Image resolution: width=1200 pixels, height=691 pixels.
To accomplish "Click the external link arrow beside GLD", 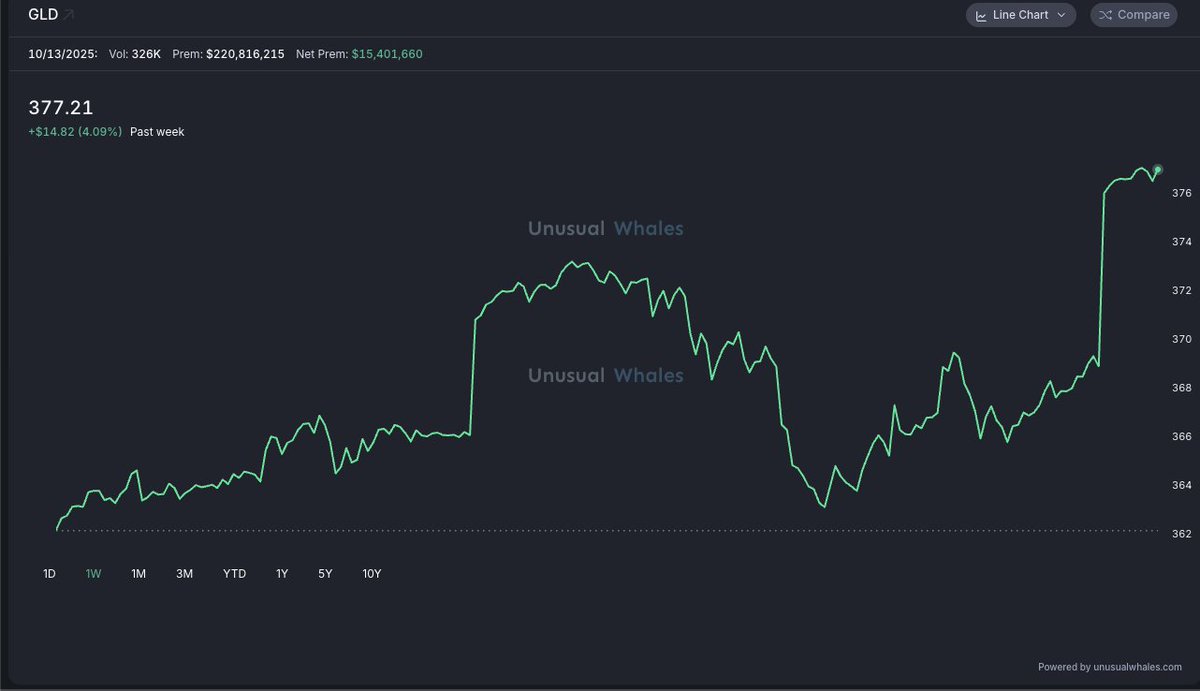I will coord(69,15).
